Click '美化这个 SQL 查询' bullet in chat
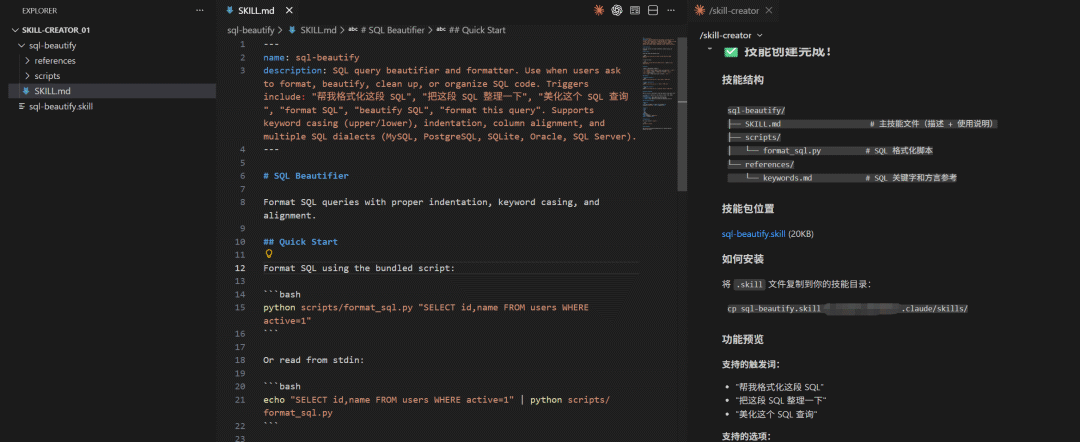Image resolution: width=1080 pixels, height=442 pixels. [776, 414]
